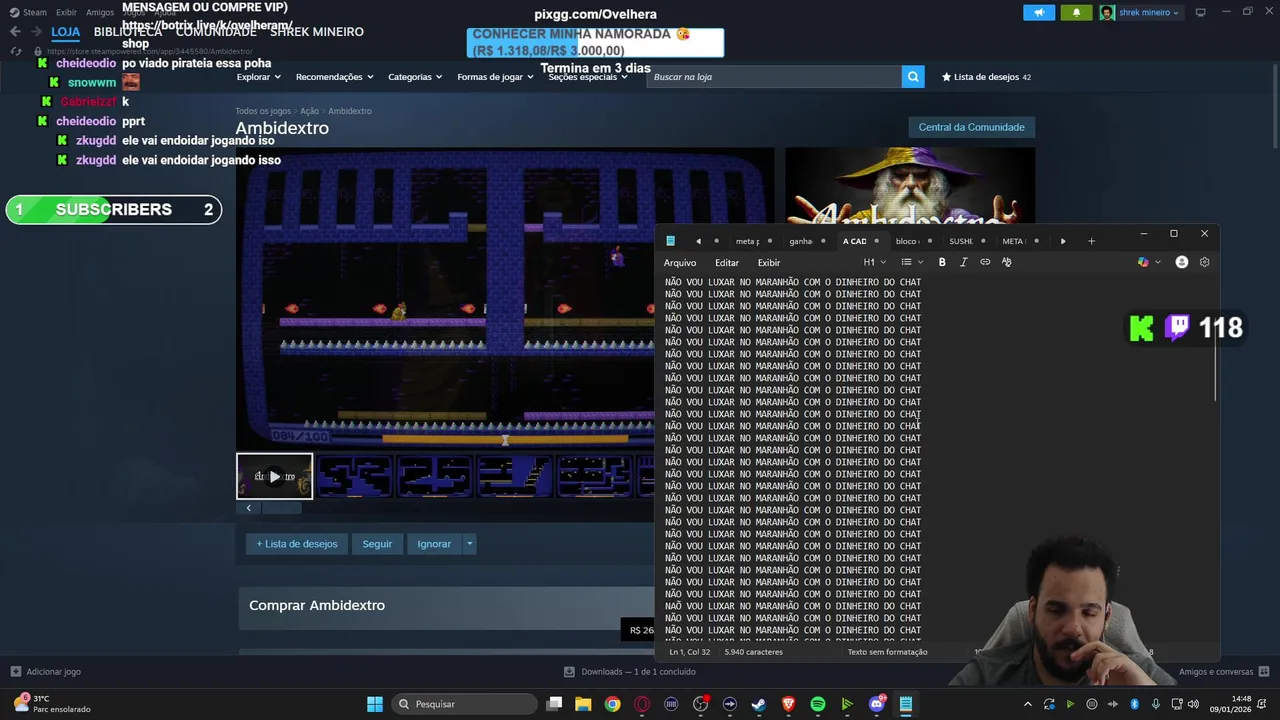Open Notepad settings gear
This screenshot has width=1280, height=720.
[x=1204, y=262]
